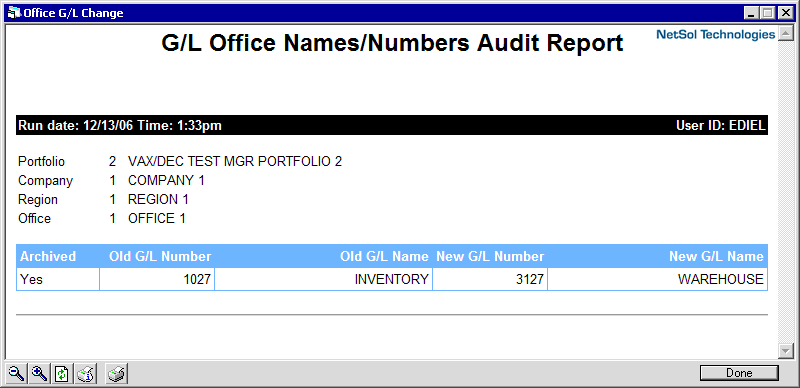
Task: Select the Archived column header
Action: coord(48,256)
